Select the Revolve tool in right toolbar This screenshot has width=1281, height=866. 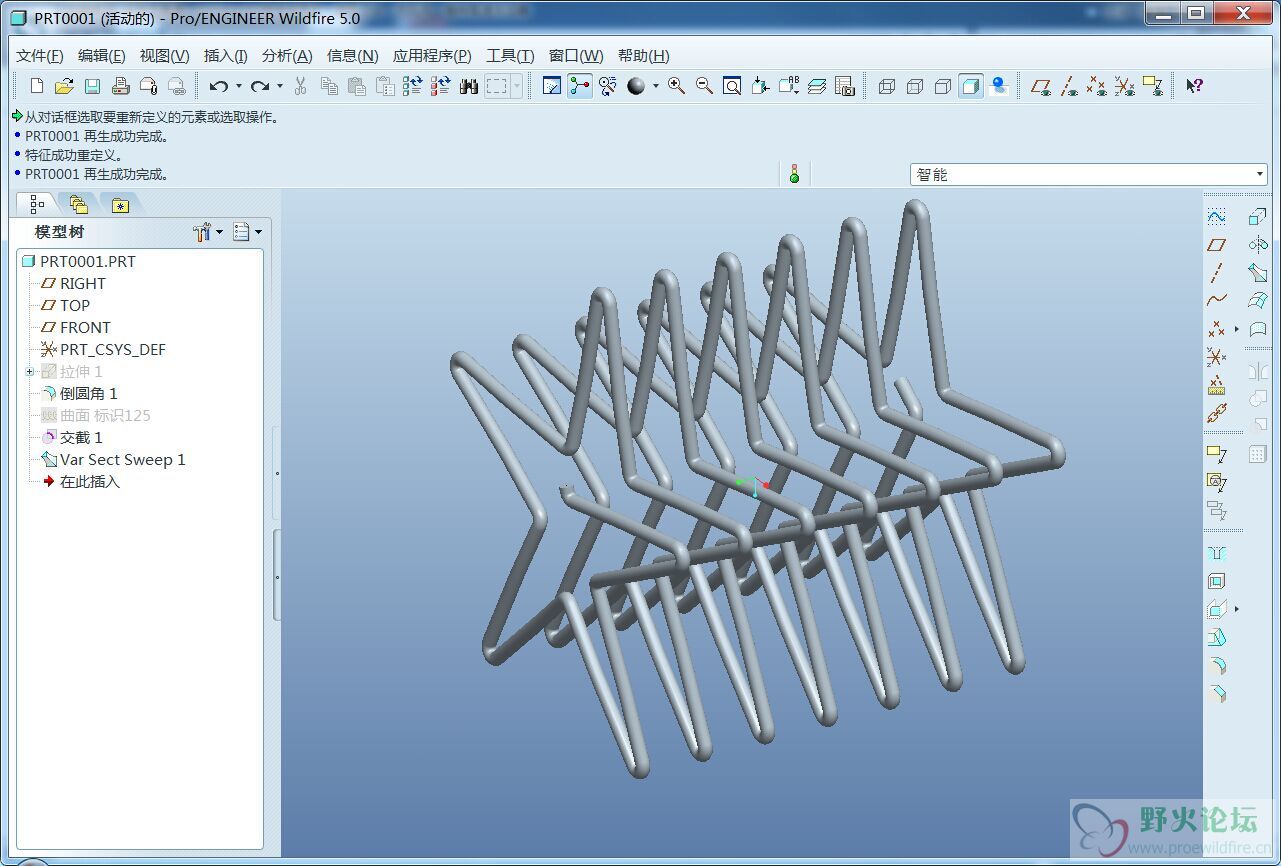pyautogui.click(x=1258, y=244)
